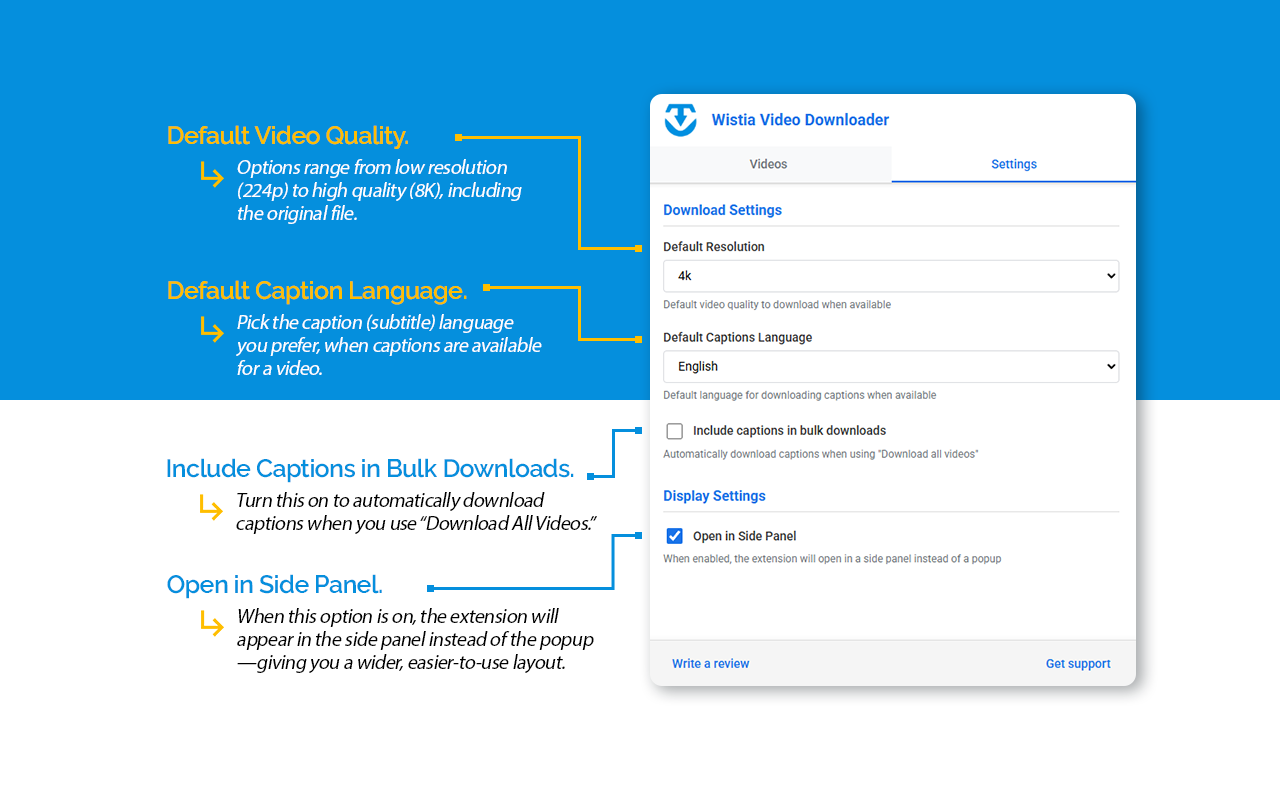1280x800 pixels.
Task: Open the Settings tab
Action: [x=1014, y=164]
